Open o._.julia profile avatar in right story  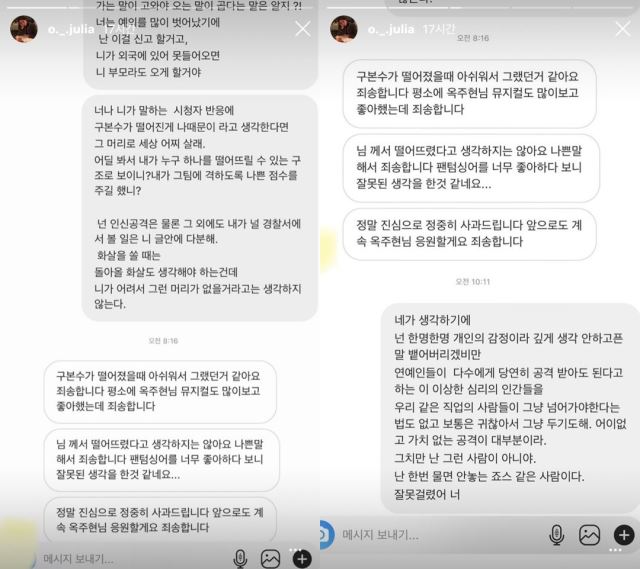344,29
